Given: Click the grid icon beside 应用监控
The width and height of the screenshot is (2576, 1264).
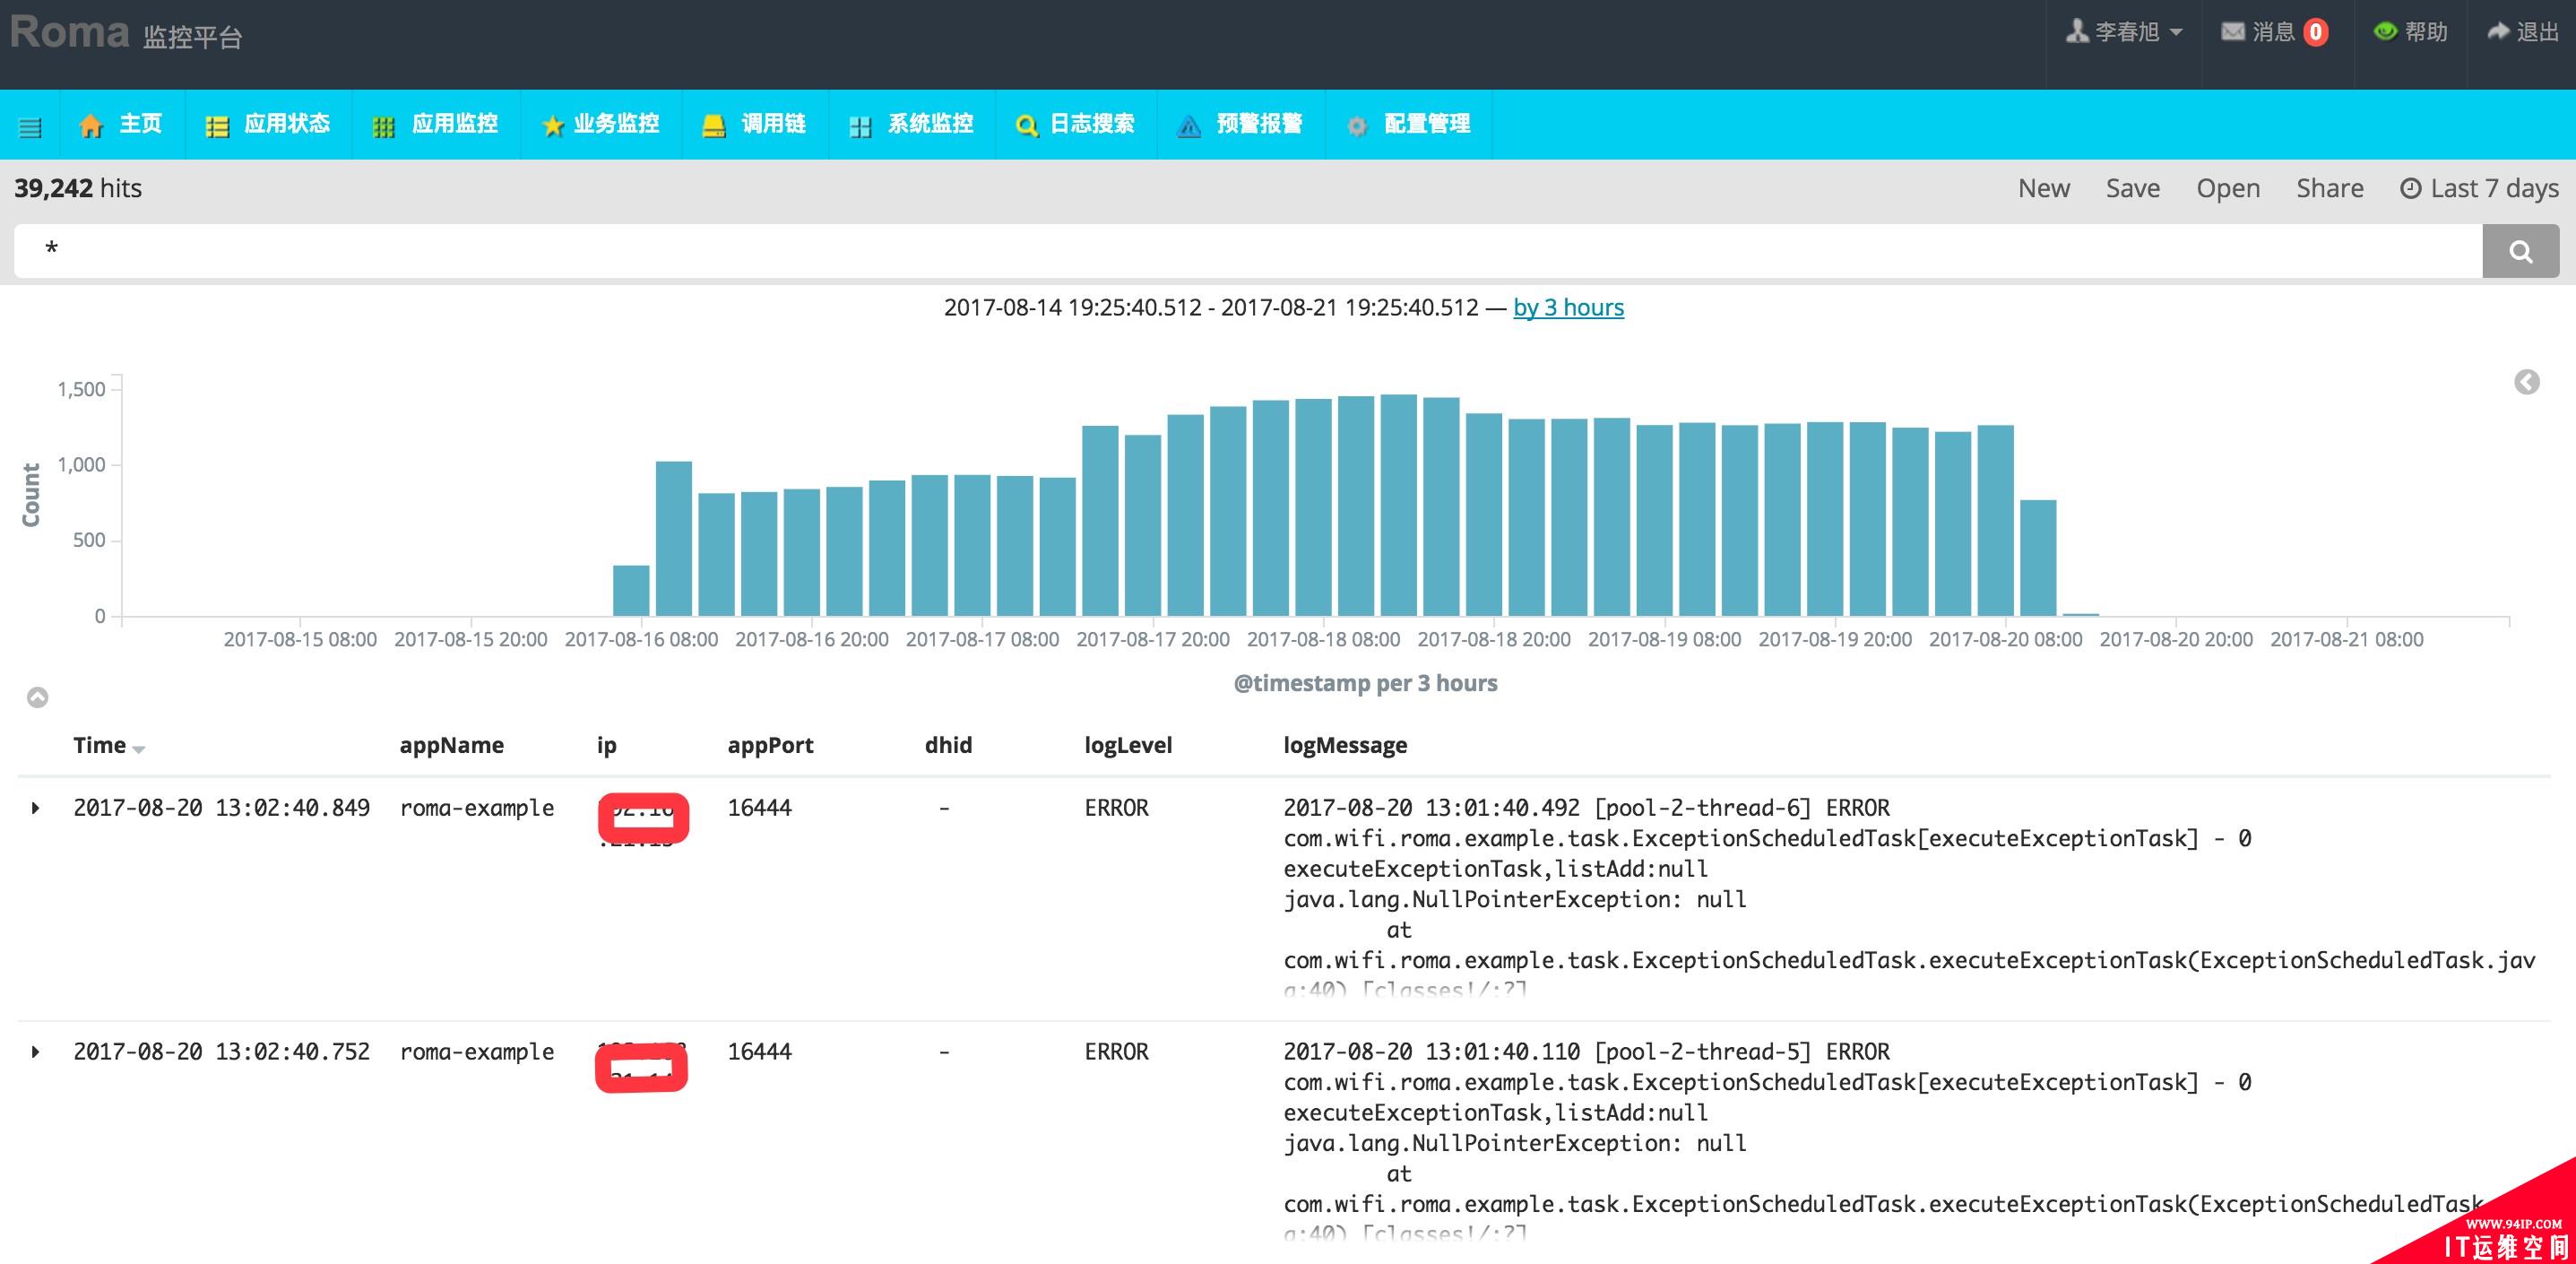Looking at the screenshot, I should 383,126.
